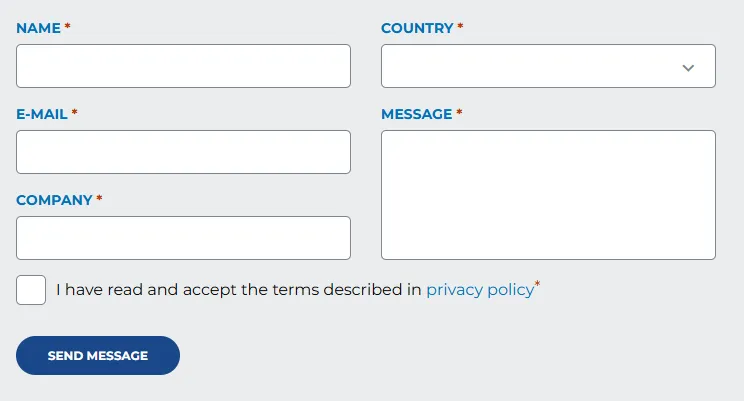Click the COMPANY field label
This screenshot has width=744, height=401.
(54, 200)
